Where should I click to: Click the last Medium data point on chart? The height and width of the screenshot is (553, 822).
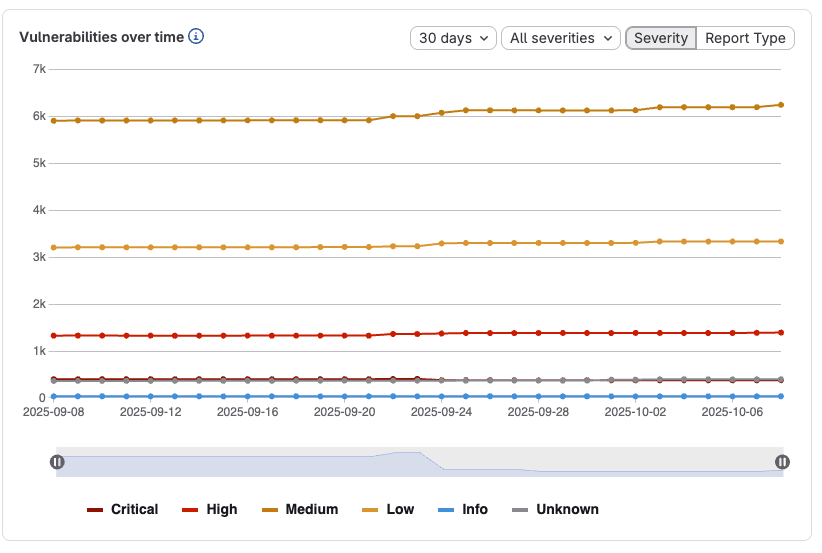tap(781, 104)
